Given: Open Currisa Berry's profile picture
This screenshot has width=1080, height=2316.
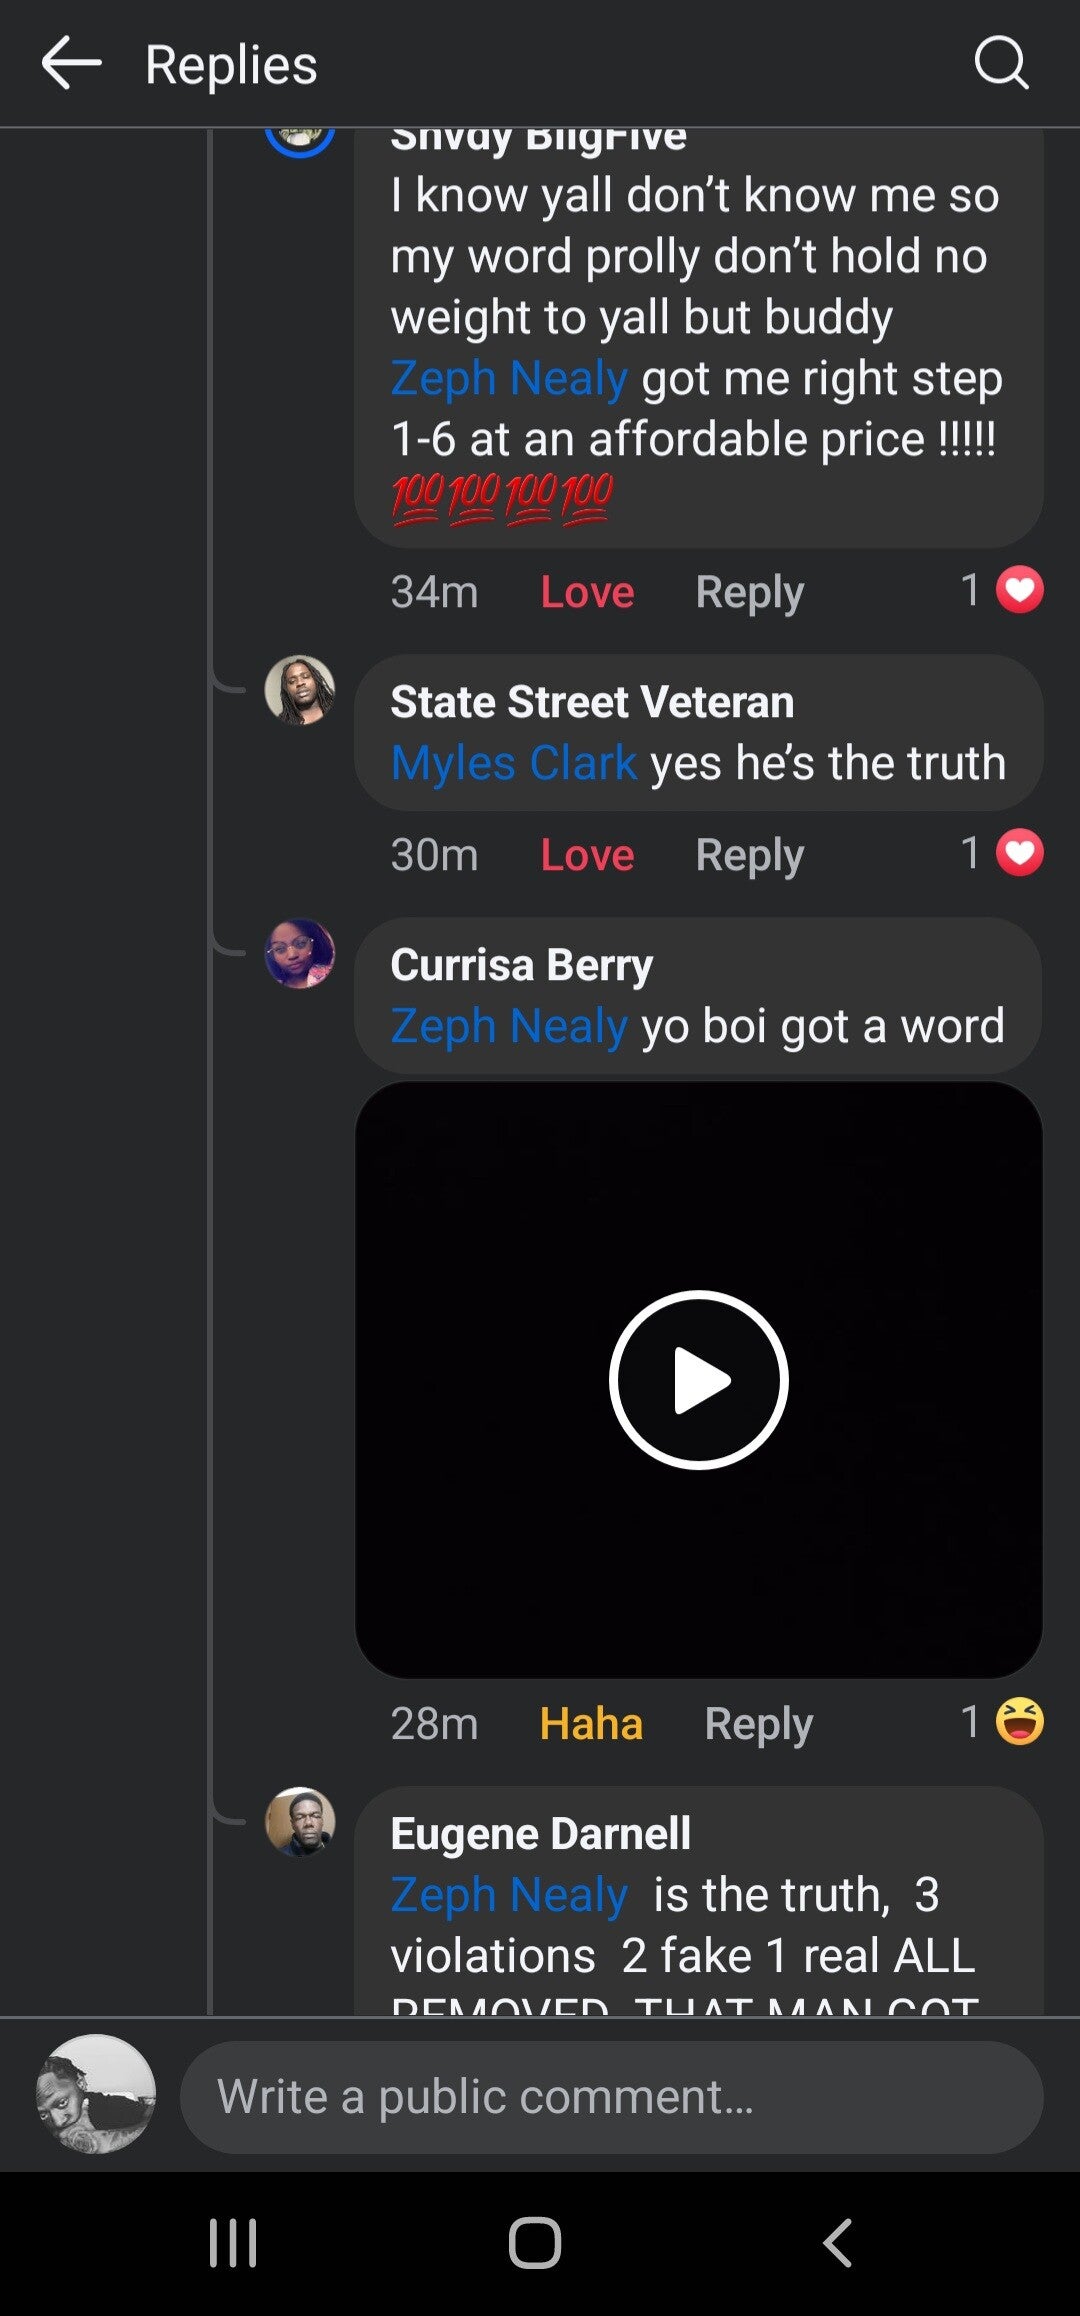Looking at the screenshot, I should point(299,954).
